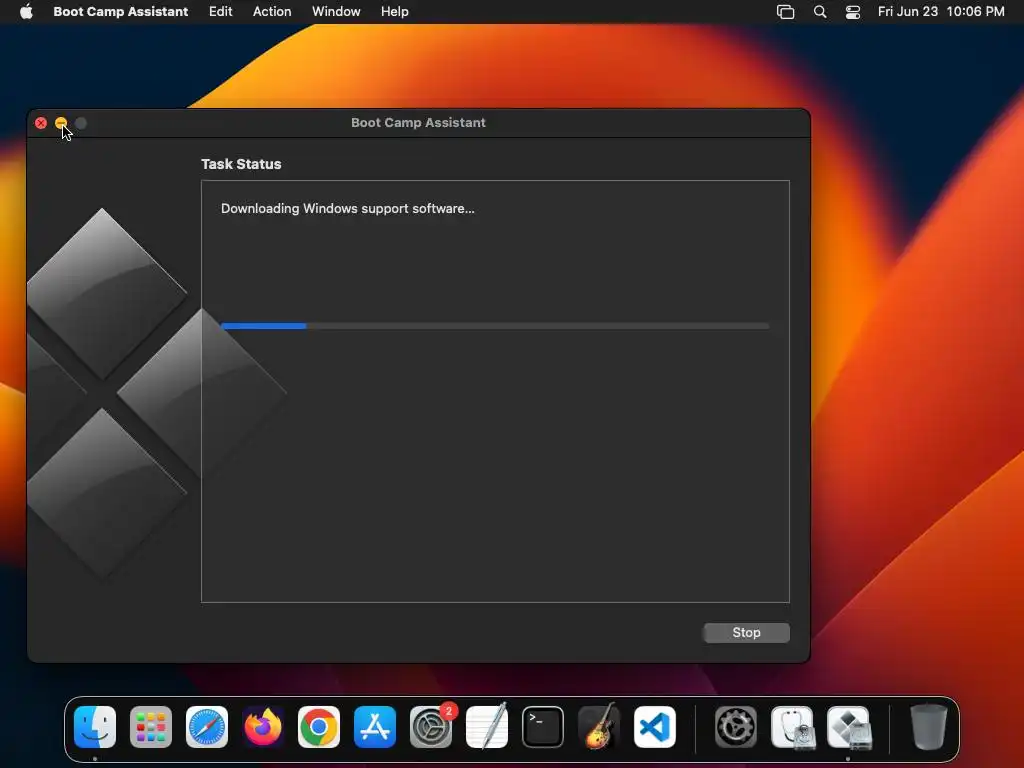This screenshot has width=1024, height=768.
Task: Open the Window menu
Action: (336, 12)
